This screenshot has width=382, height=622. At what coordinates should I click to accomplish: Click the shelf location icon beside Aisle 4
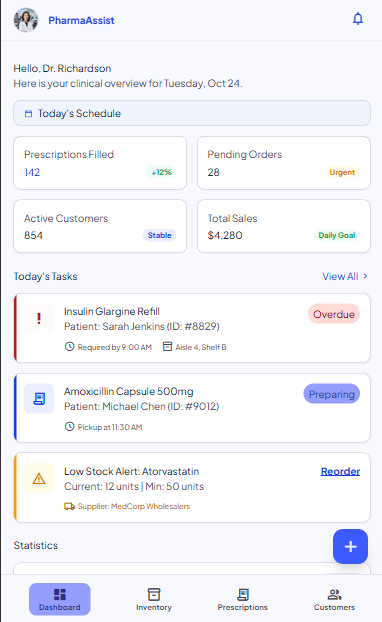pos(167,347)
